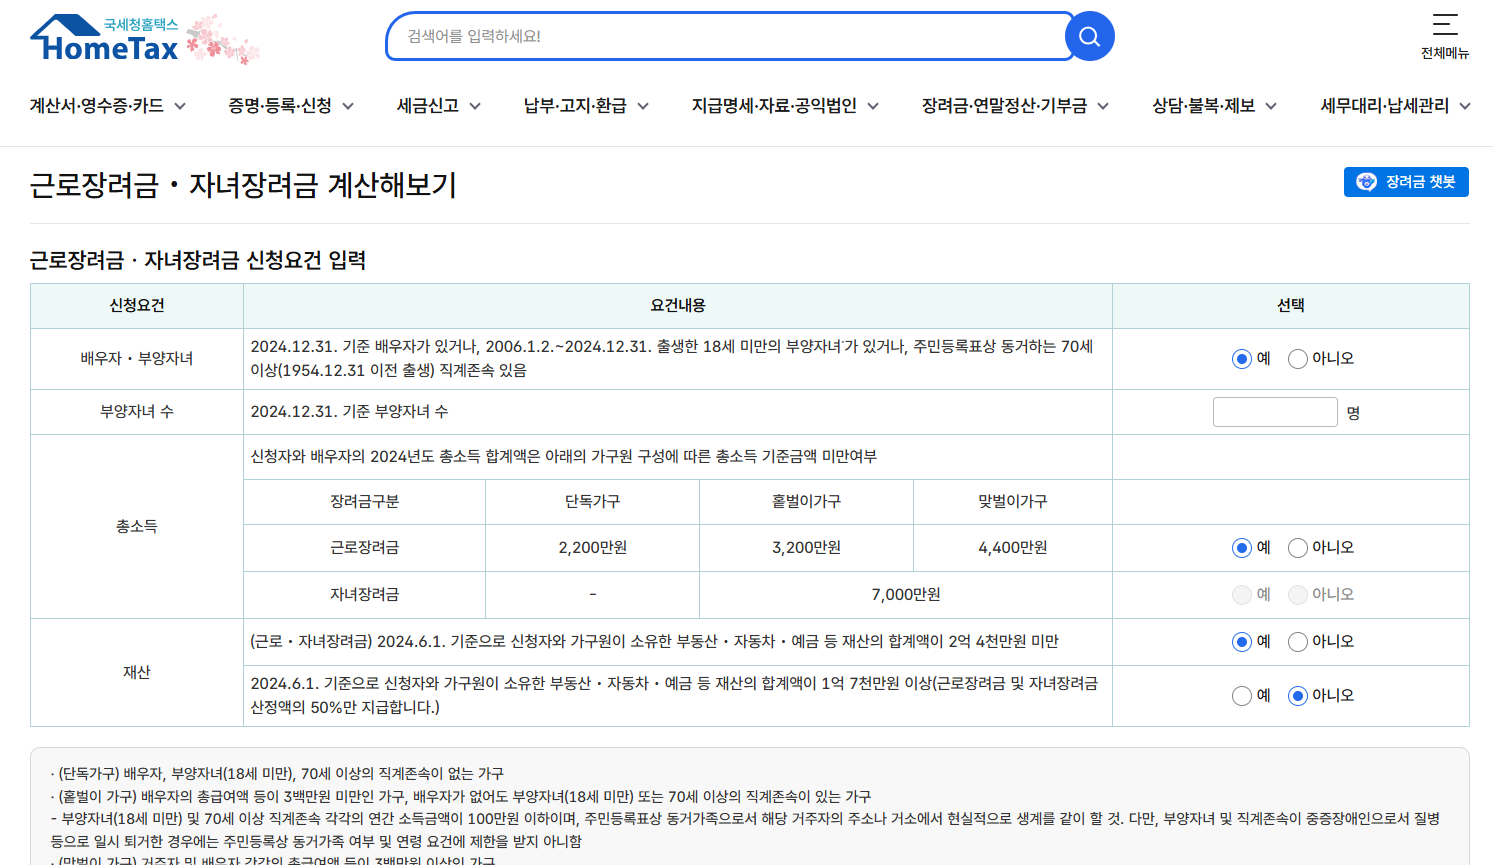Click the 4,400만원 맞벌이가구 cell

point(1013,548)
